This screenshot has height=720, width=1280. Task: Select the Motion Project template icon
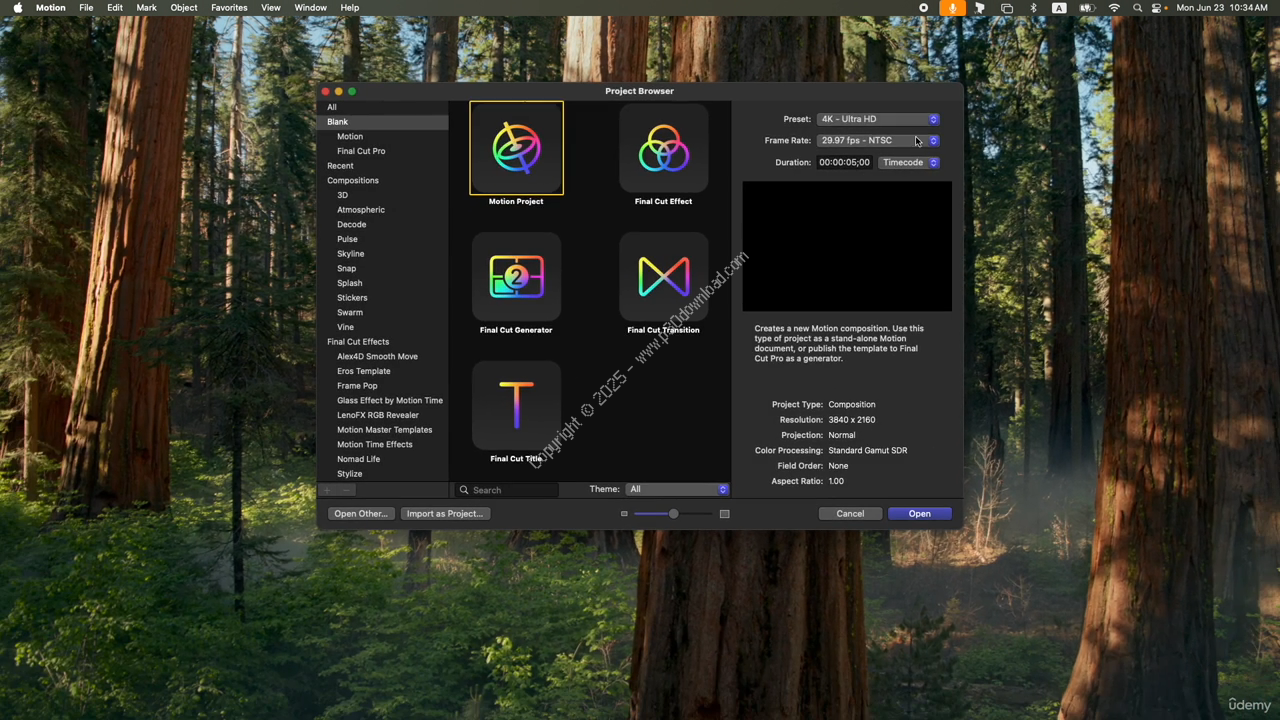pyautogui.click(x=516, y=148)
